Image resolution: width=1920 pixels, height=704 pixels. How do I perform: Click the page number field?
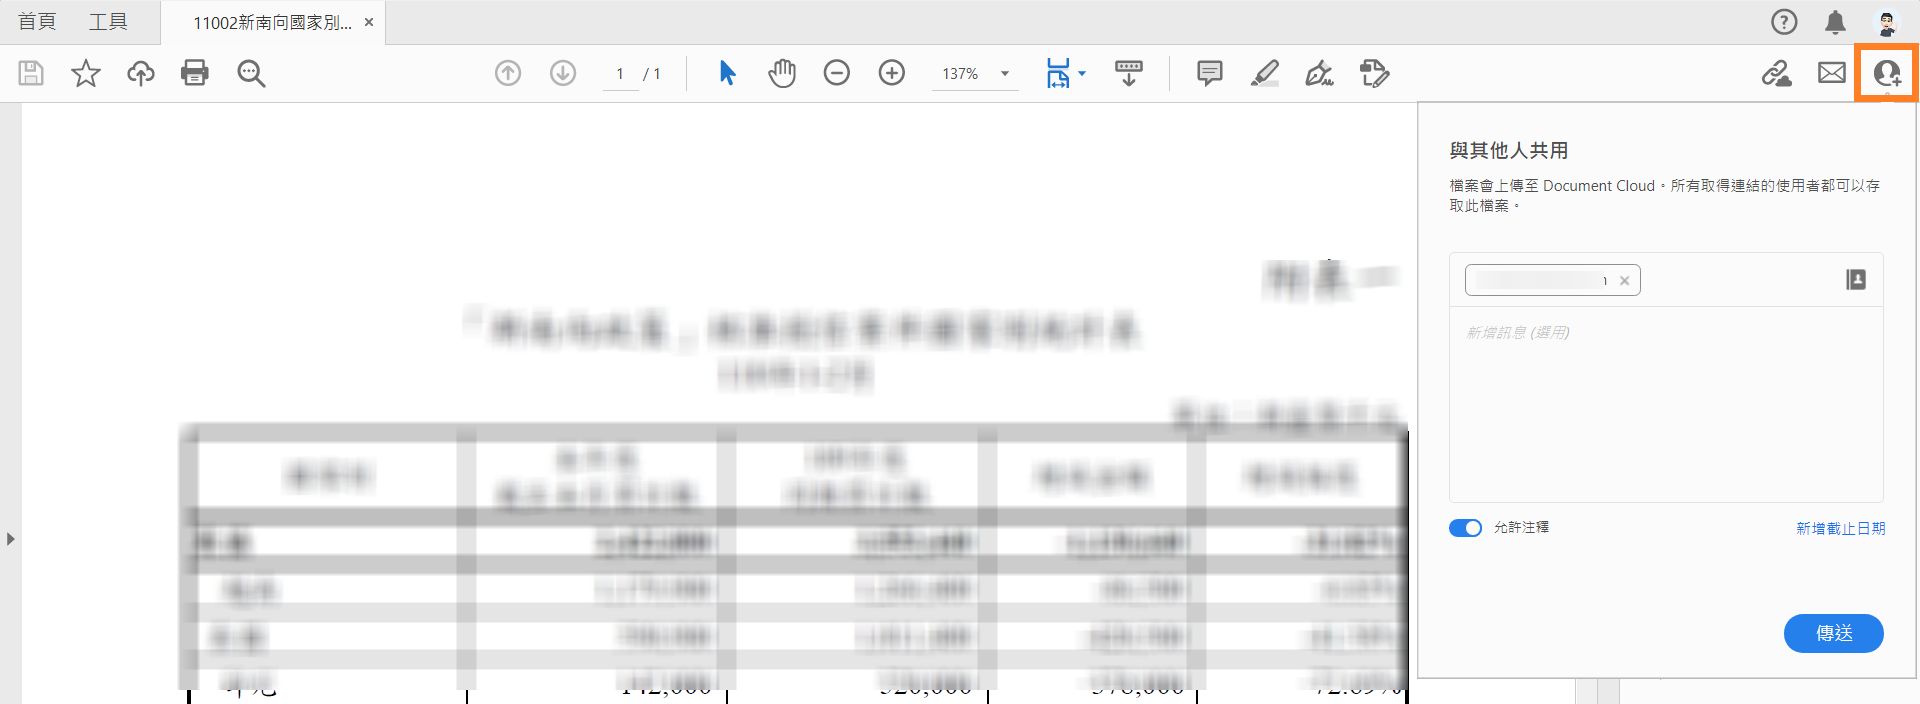620,74
